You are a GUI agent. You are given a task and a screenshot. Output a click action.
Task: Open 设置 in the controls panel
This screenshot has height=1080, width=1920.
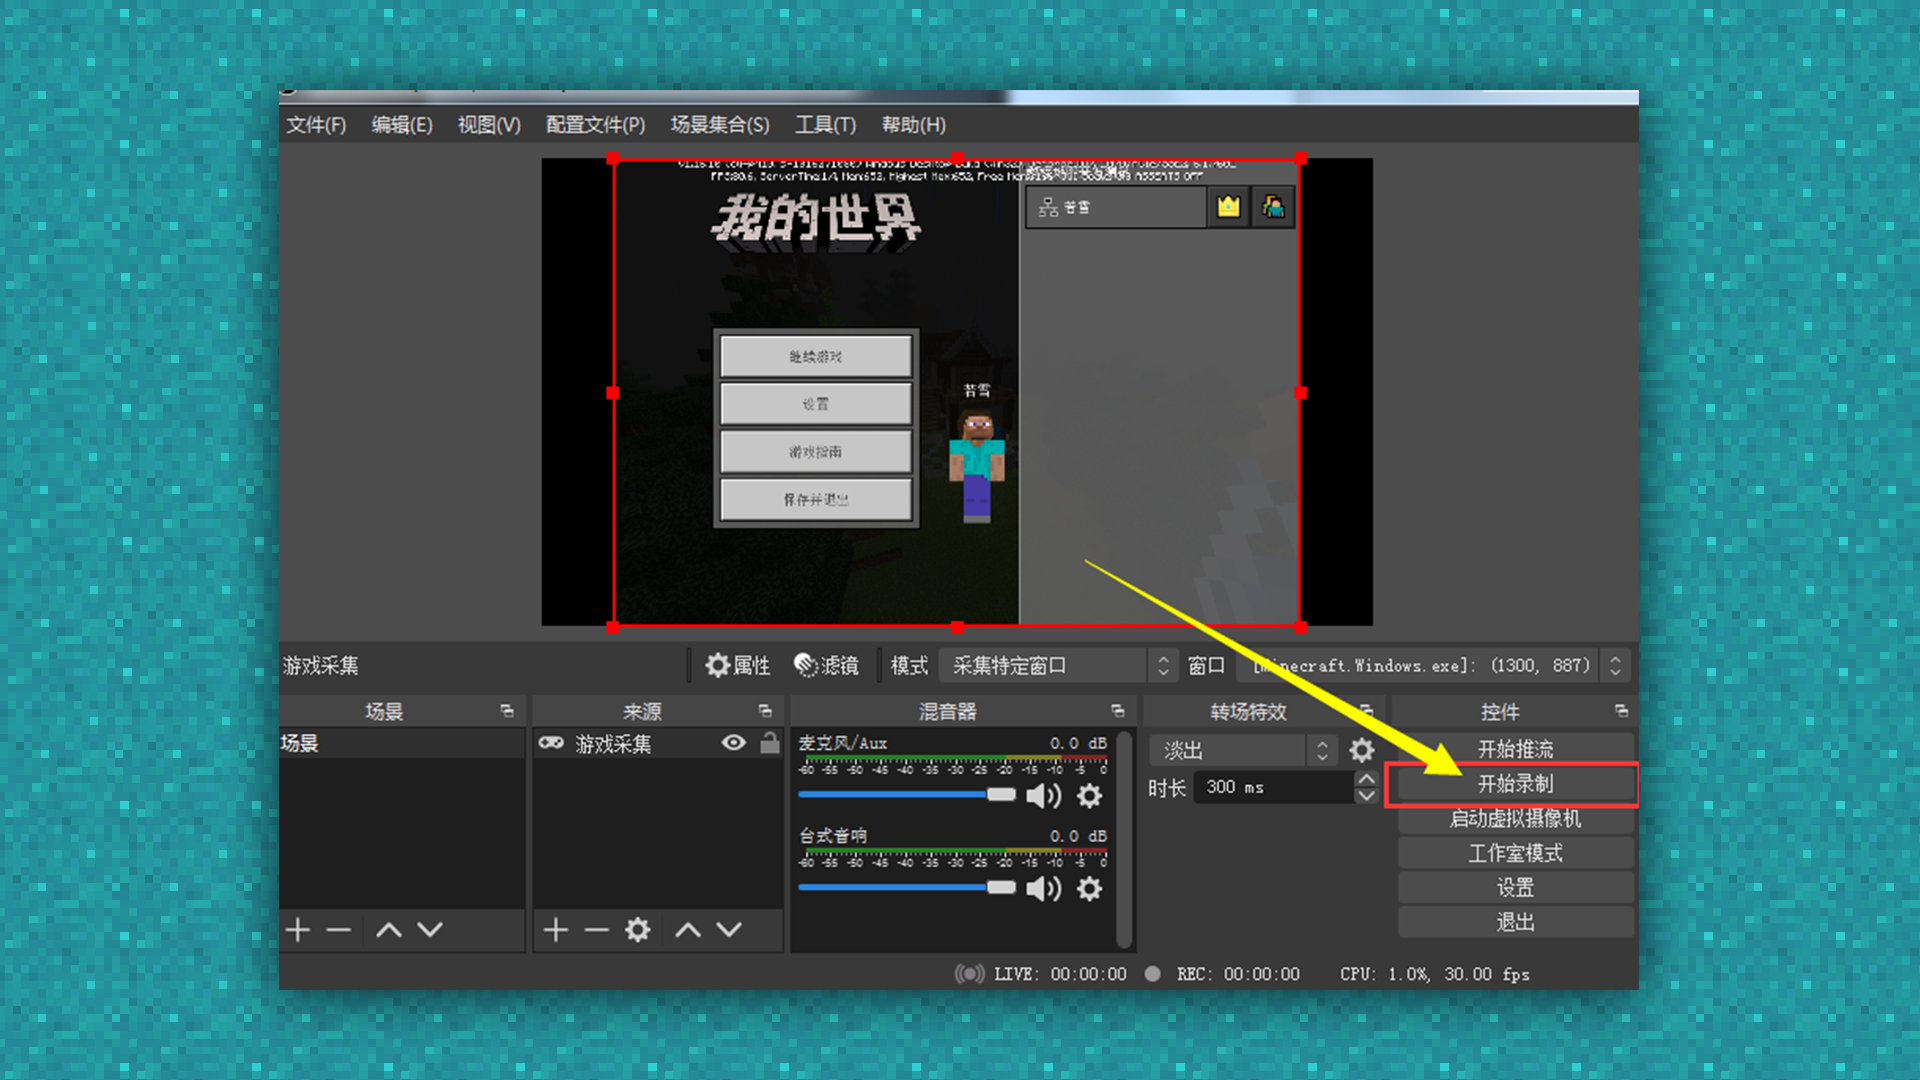(1515, 888)
